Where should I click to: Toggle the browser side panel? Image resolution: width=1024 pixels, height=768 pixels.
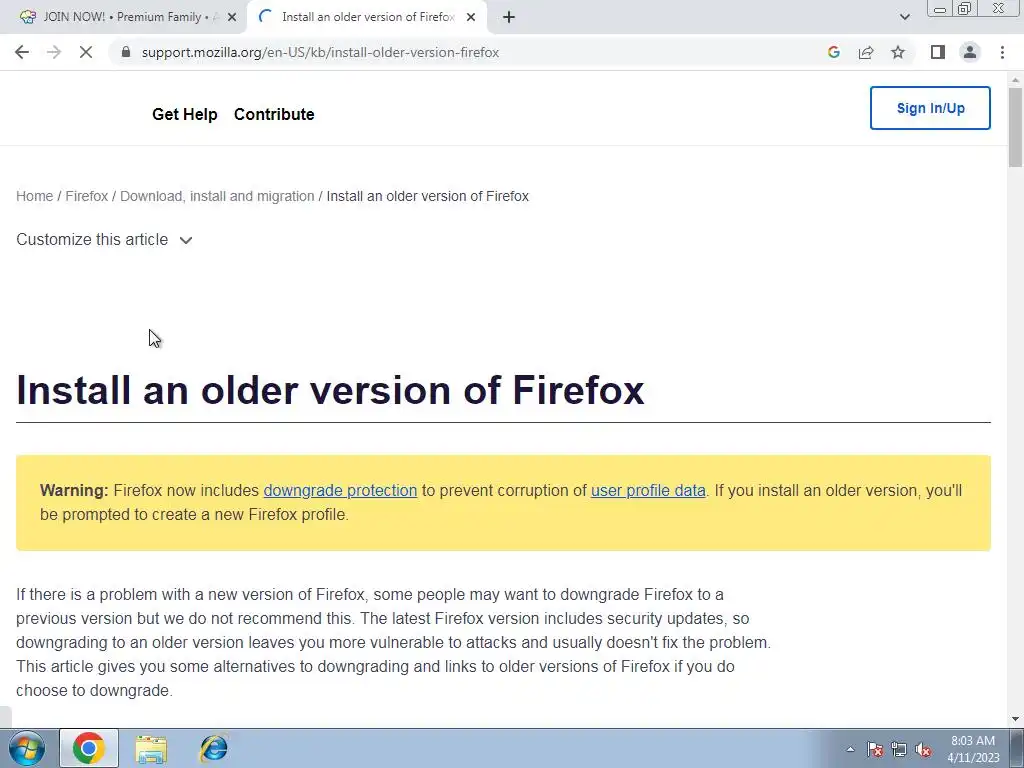[938, 52]
